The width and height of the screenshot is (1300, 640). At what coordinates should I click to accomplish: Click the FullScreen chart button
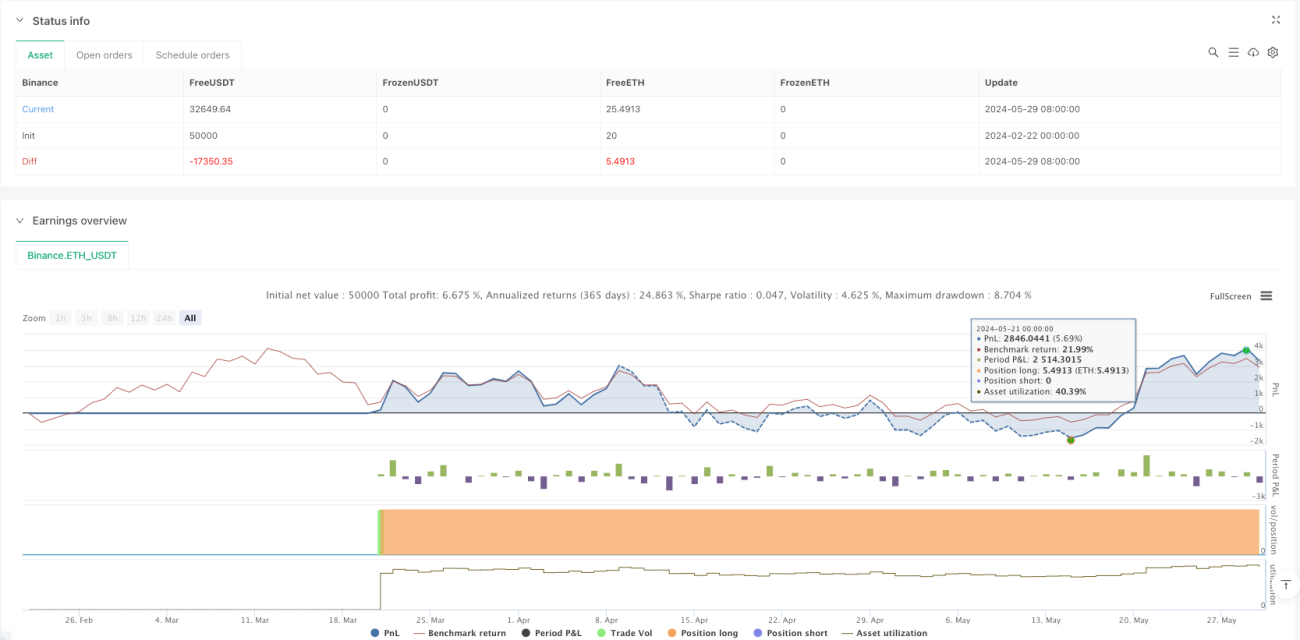(x=1230, y=296)
